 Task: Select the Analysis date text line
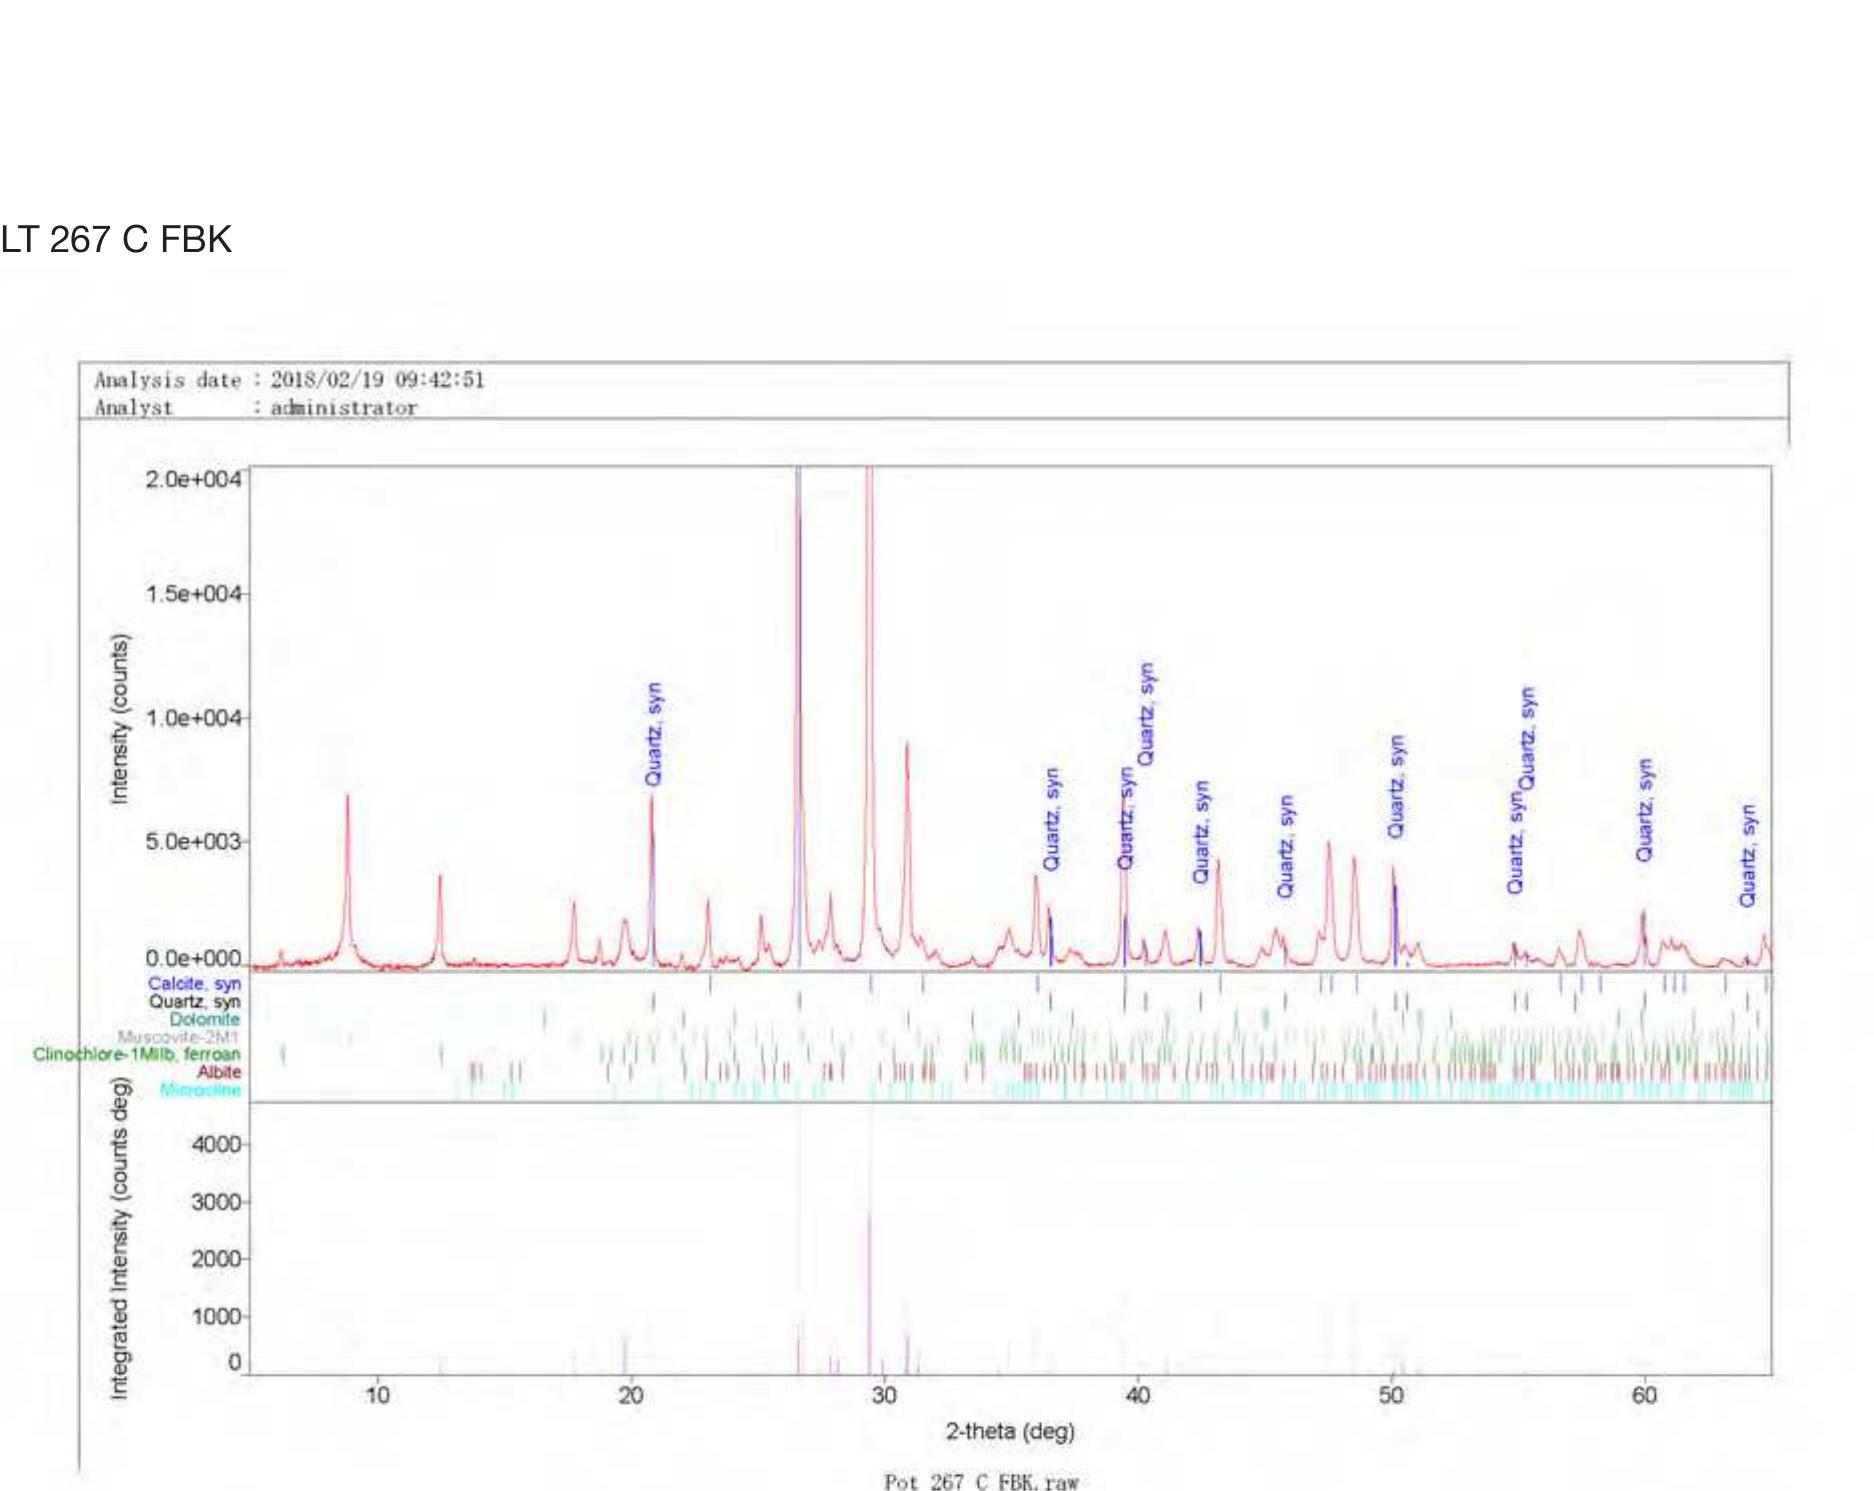pyautogui.click(x=289, y=380)
